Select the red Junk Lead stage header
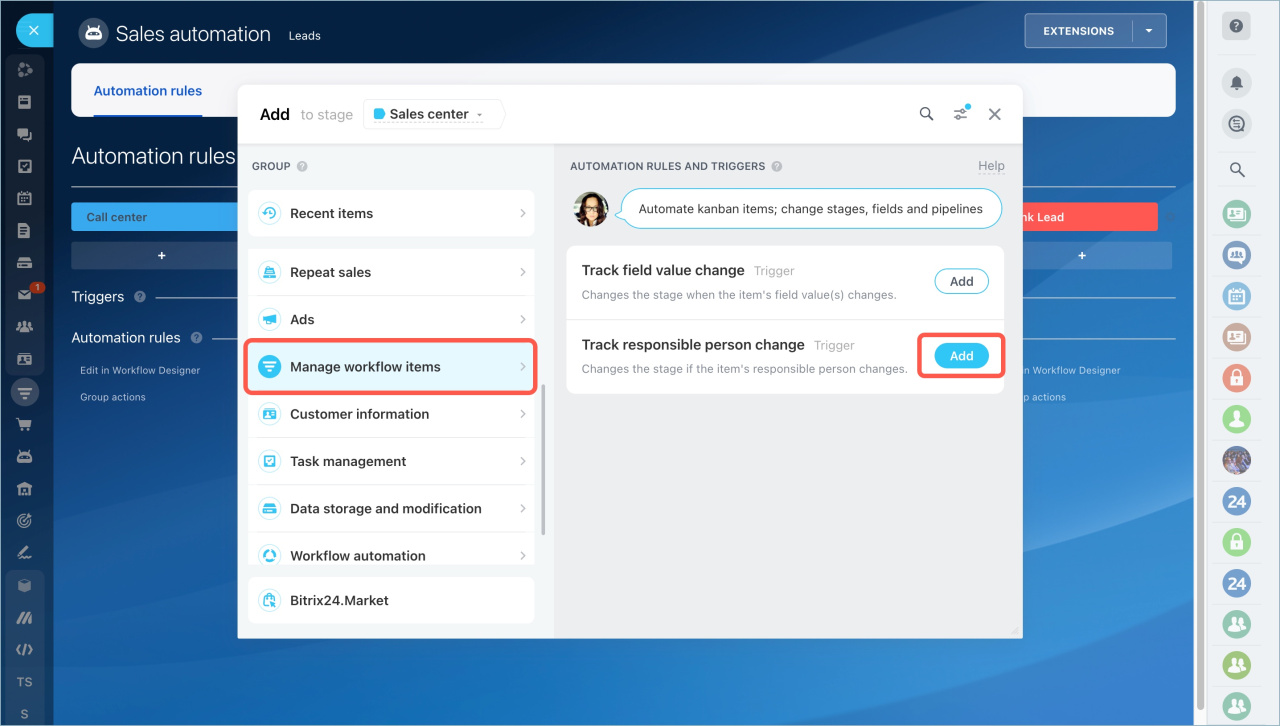Viewport: 1280px width, 726px height. pos(1090,217)
